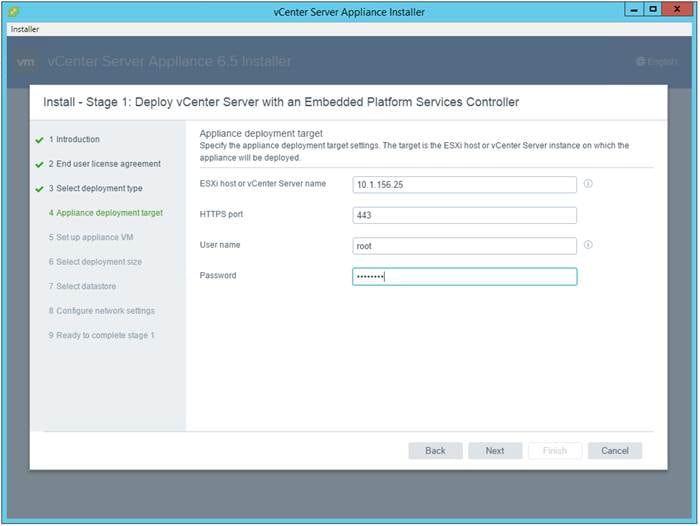
Task: Click the HTTPS port field
Action: [x=464, y=215]
